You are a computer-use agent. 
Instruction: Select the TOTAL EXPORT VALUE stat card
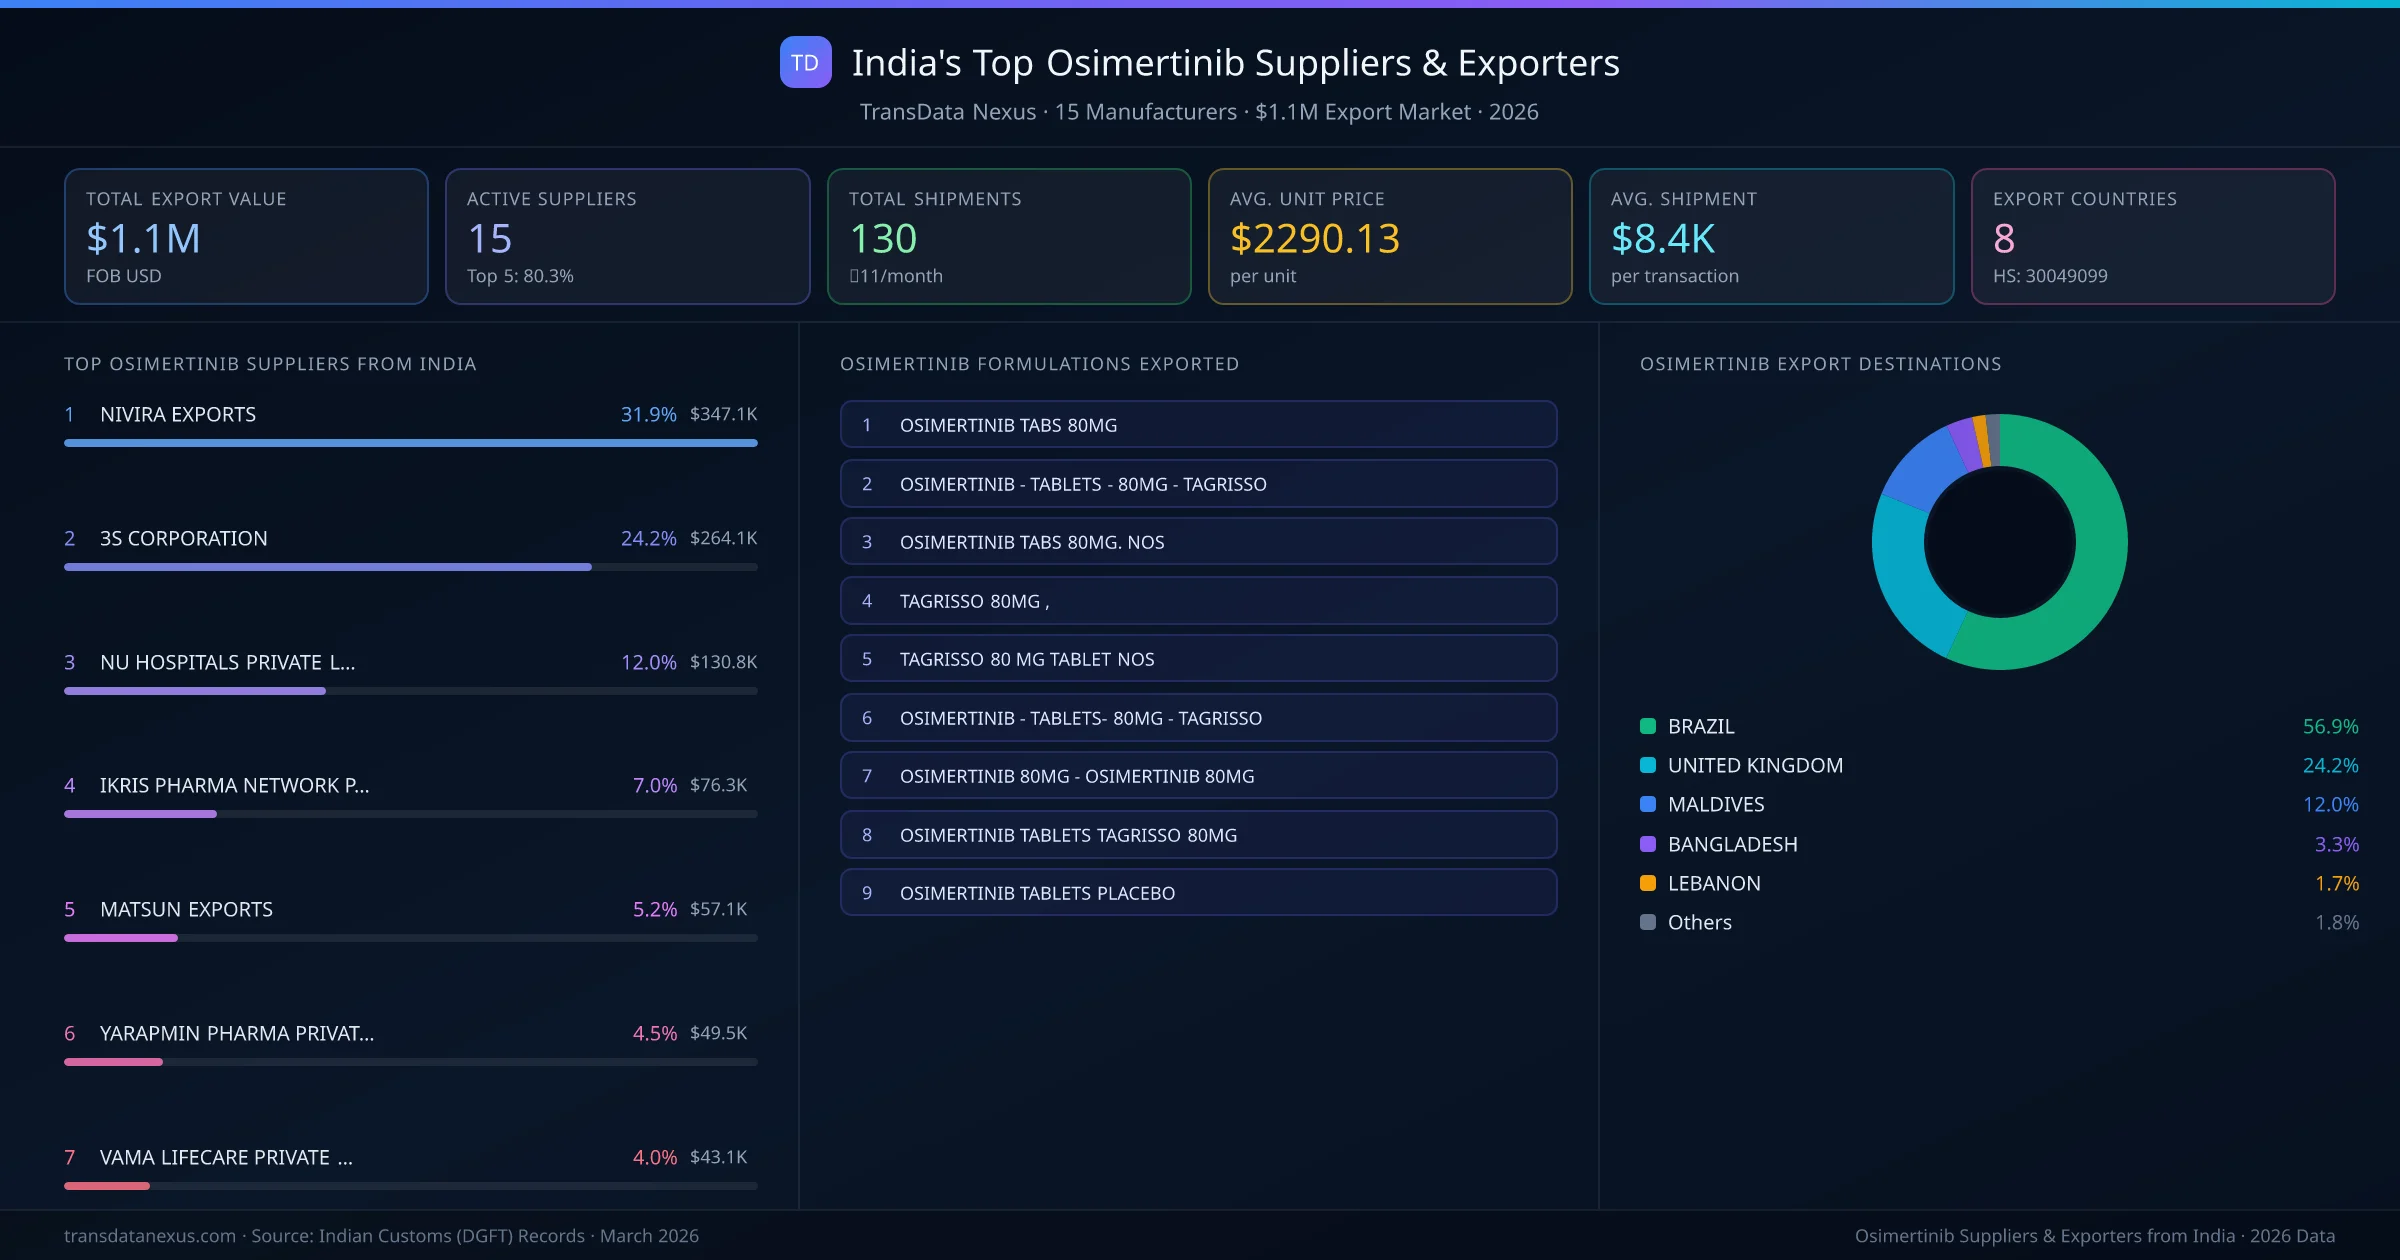[x=246, y=236]
